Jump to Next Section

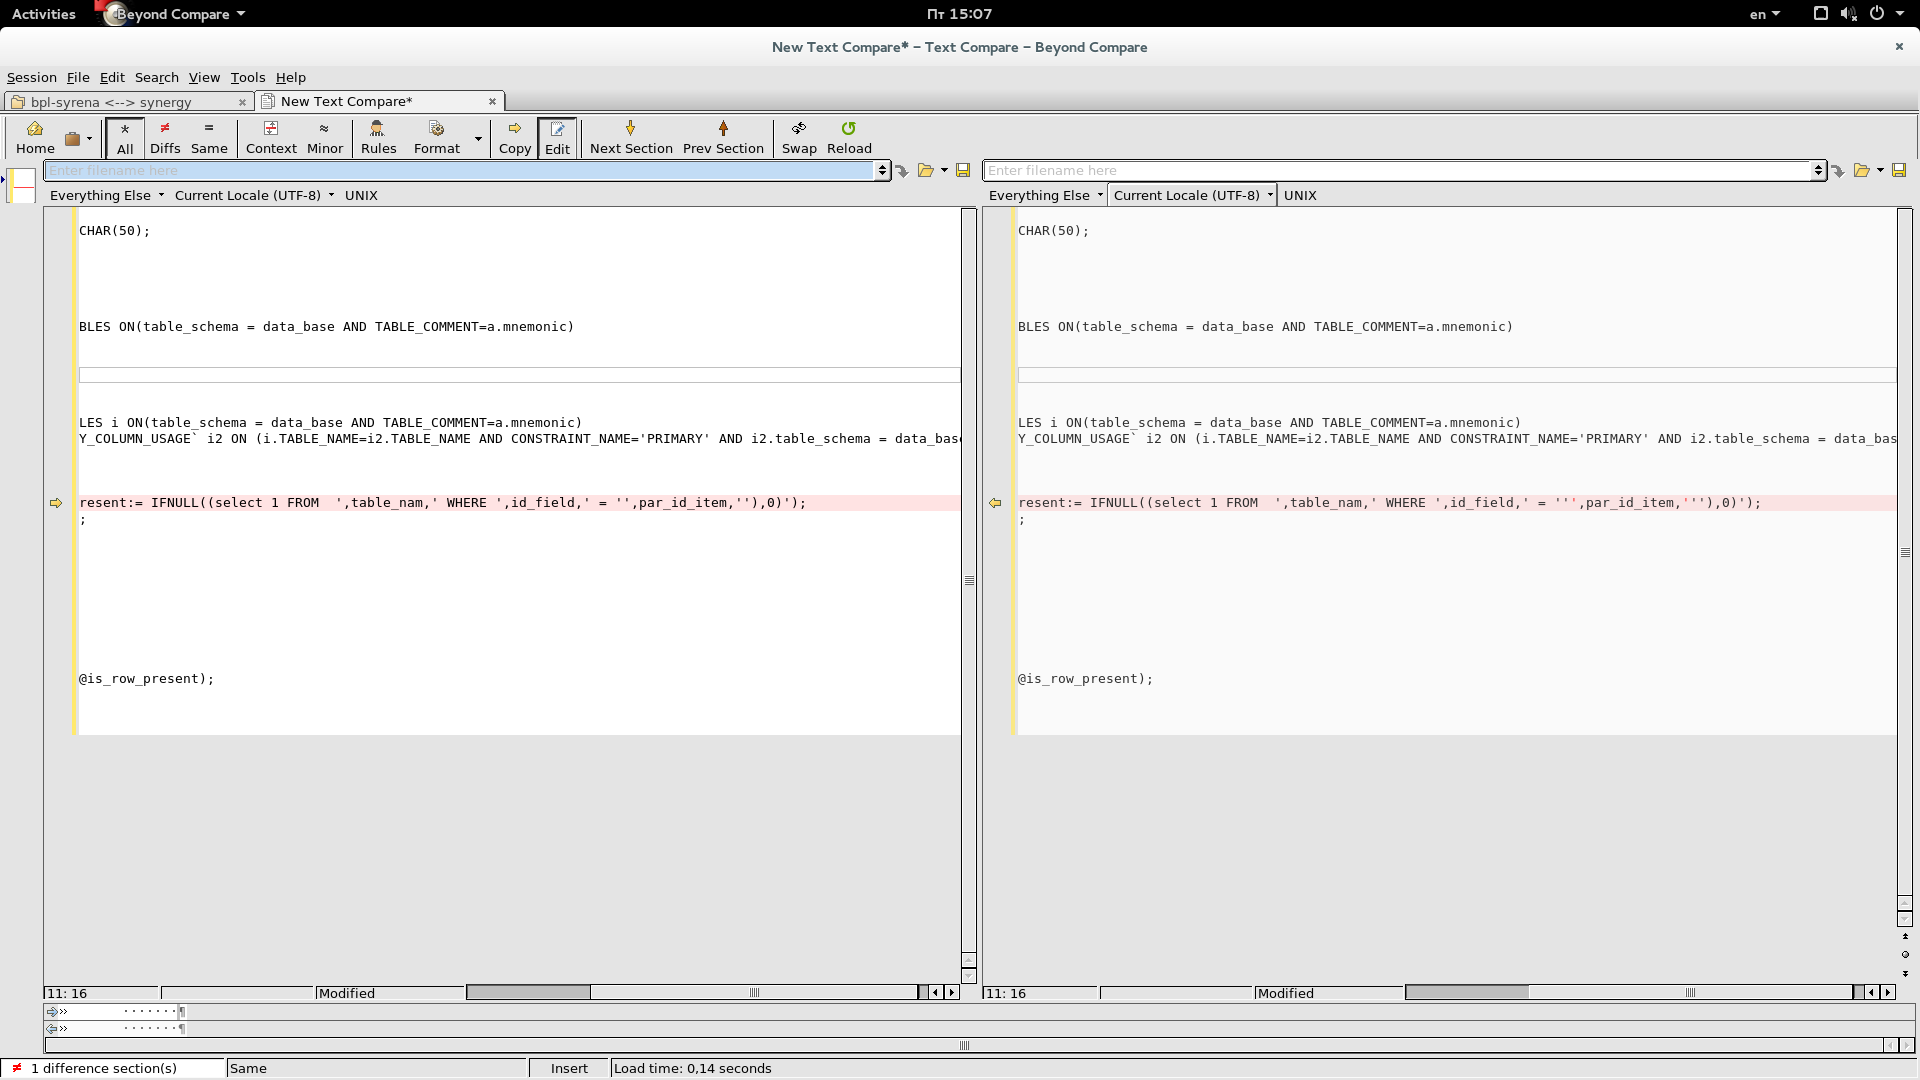click(x=630, y=137)
